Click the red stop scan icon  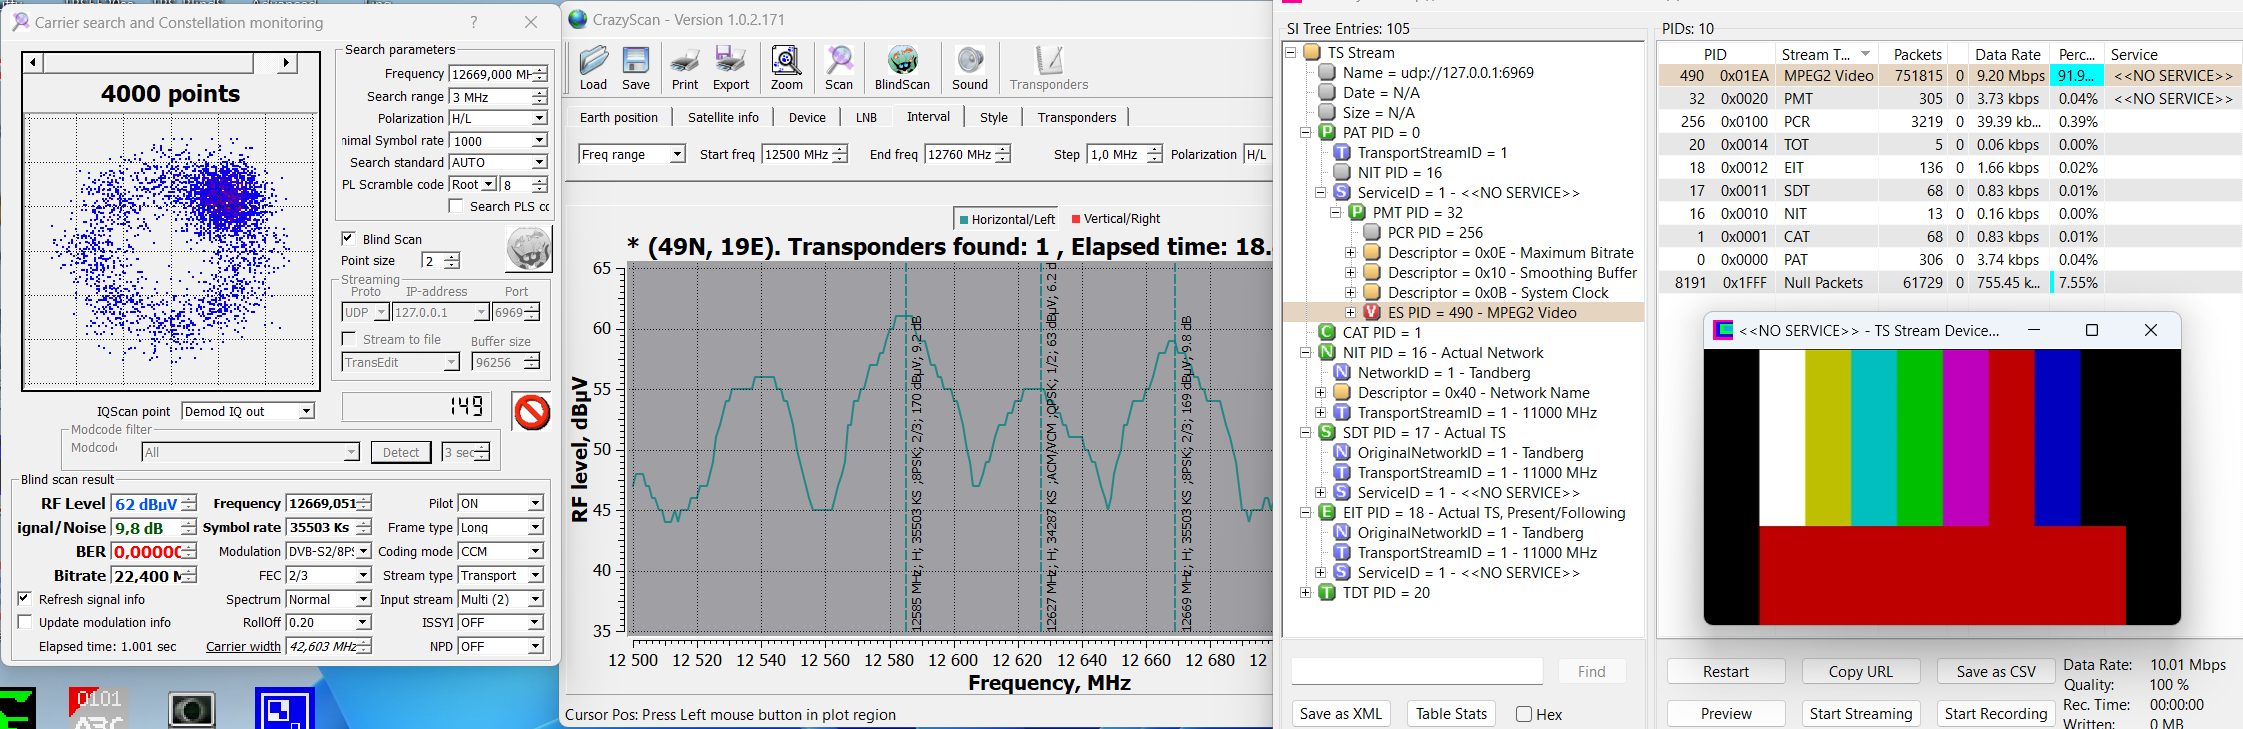tap(532, 411)
